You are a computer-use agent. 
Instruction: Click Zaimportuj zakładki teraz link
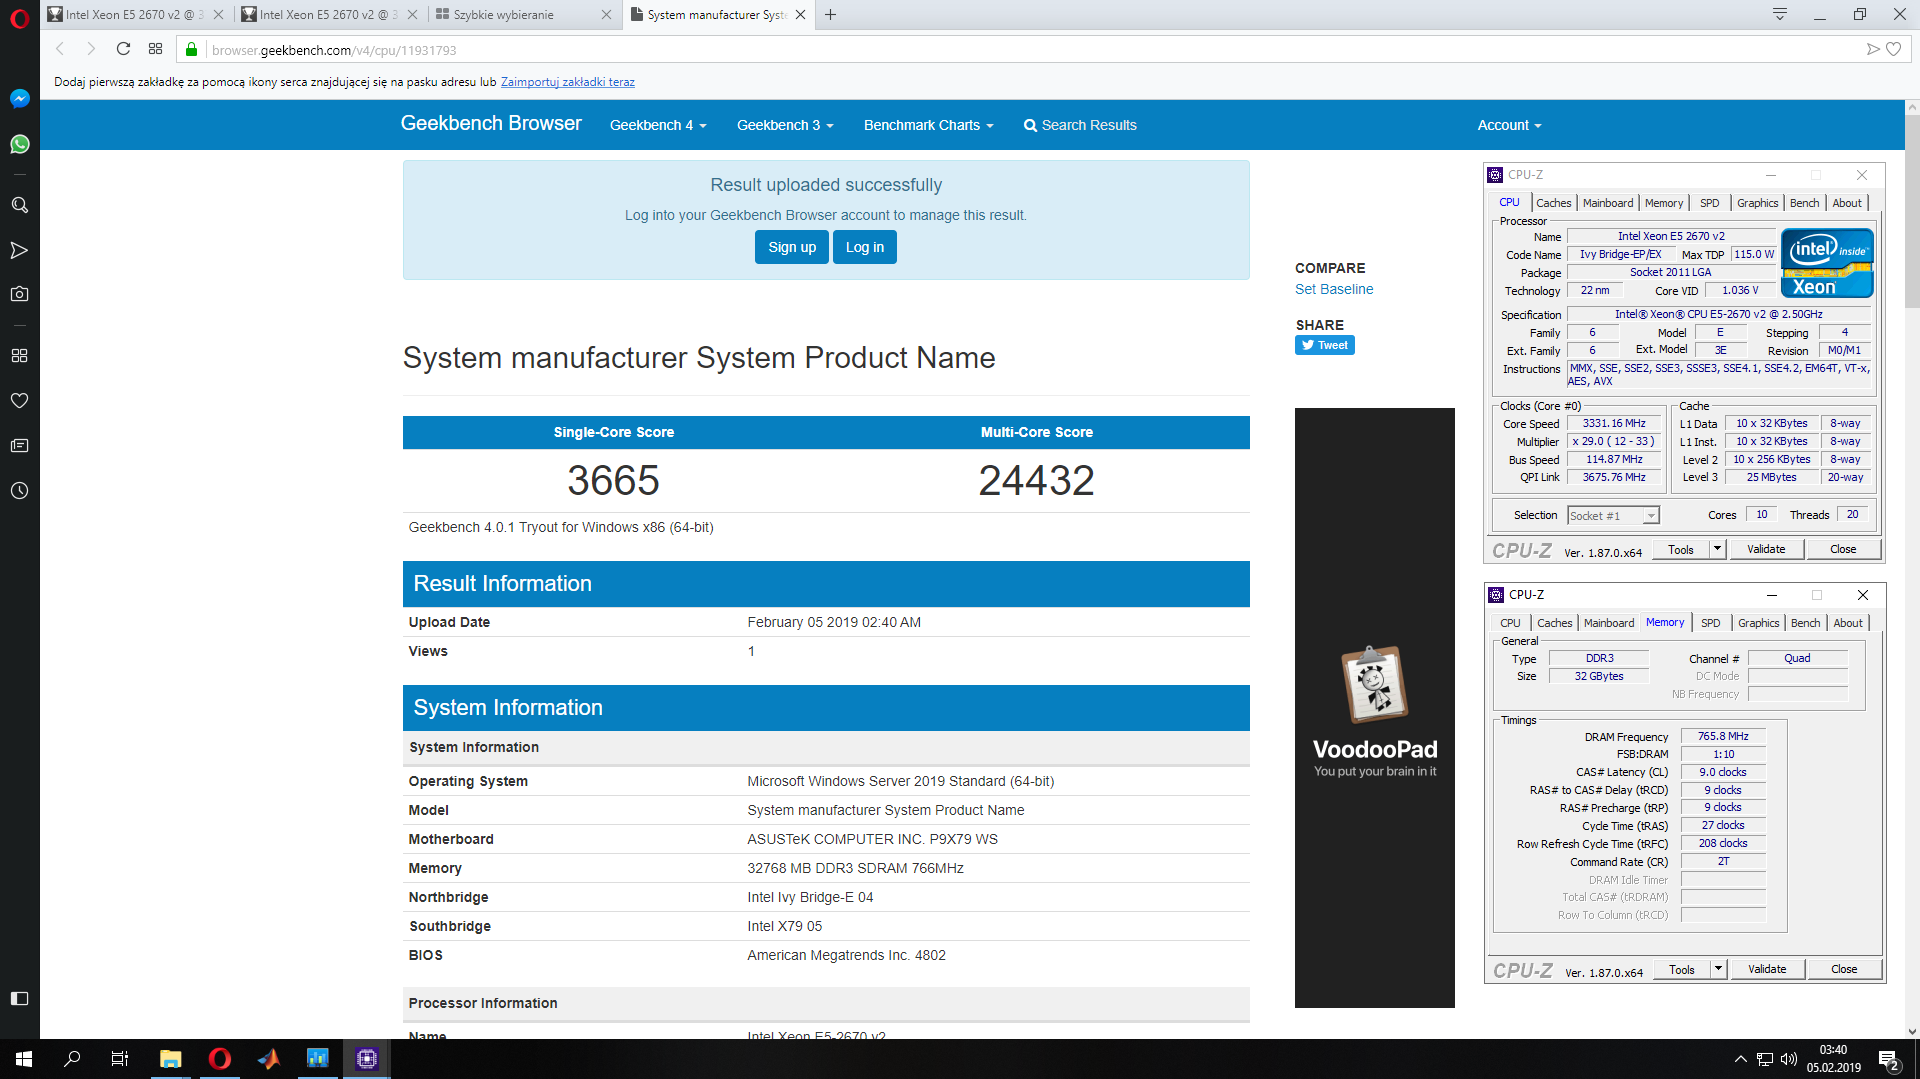(567, 82)
